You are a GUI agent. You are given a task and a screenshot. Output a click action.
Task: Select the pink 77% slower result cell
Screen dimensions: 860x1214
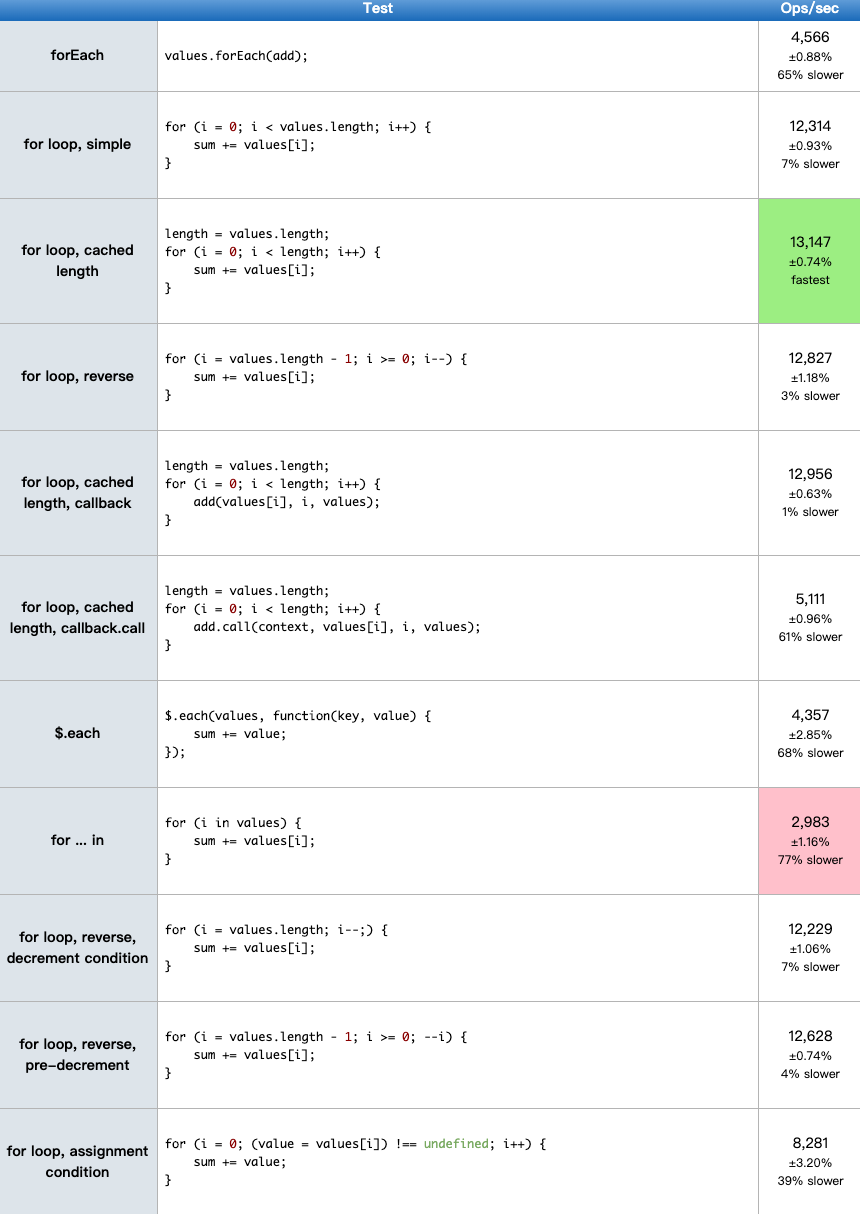pos(809,840)
